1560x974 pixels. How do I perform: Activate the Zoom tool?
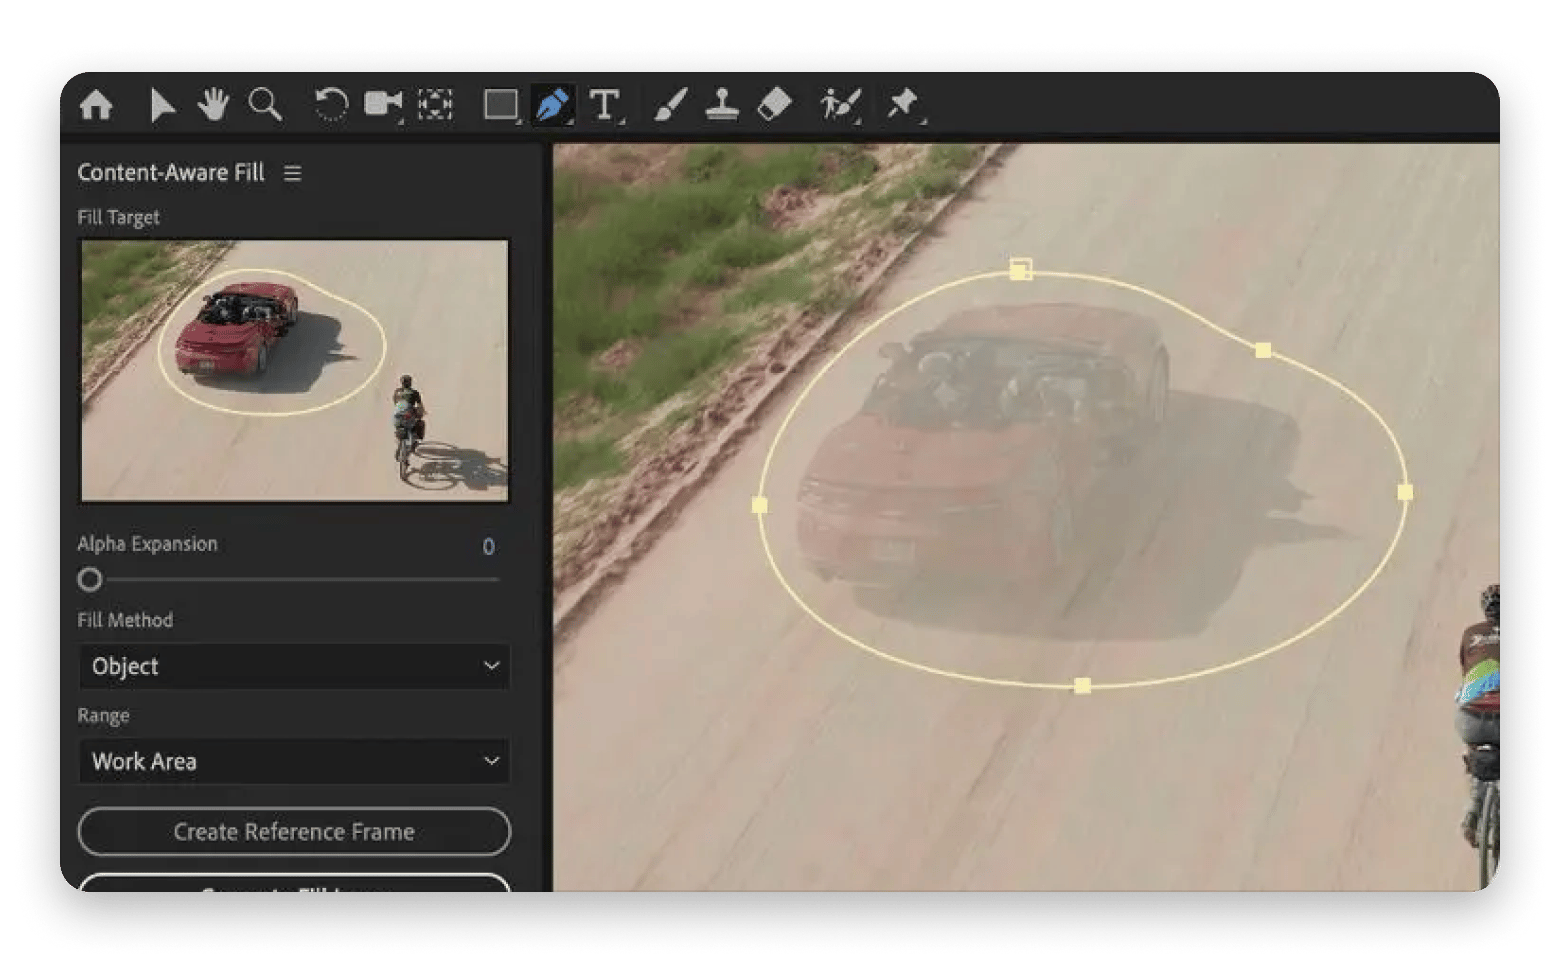265,103
